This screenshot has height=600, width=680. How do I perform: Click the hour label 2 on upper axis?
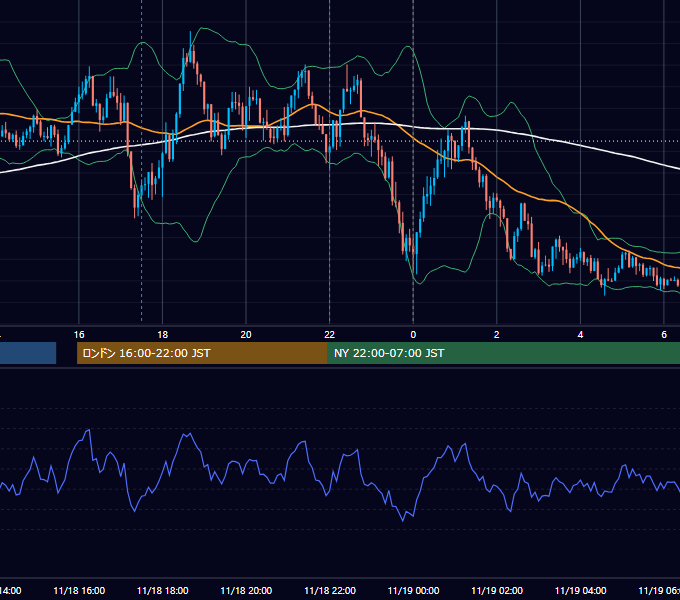point(497,335)
